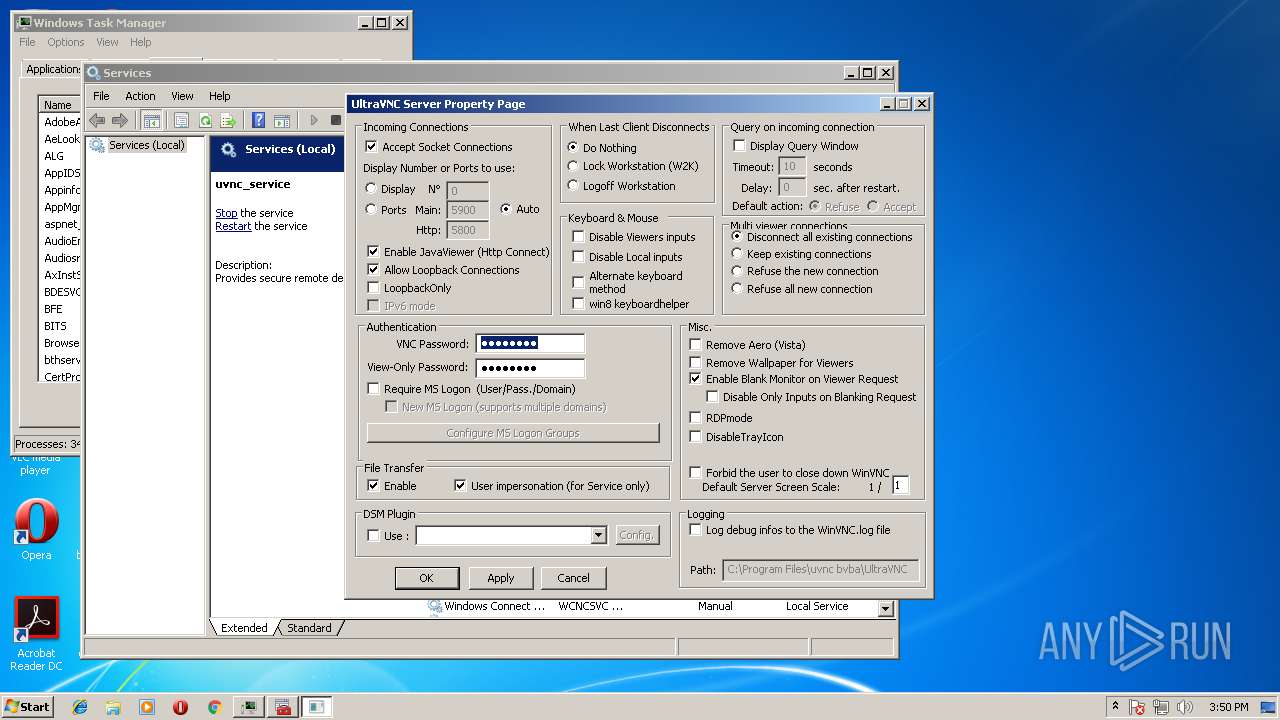The height and width of the screenshot is (720, 1280).
Task: Switch to Standard tab in Services
Action: pyautogui.click(x=309, y=628)
